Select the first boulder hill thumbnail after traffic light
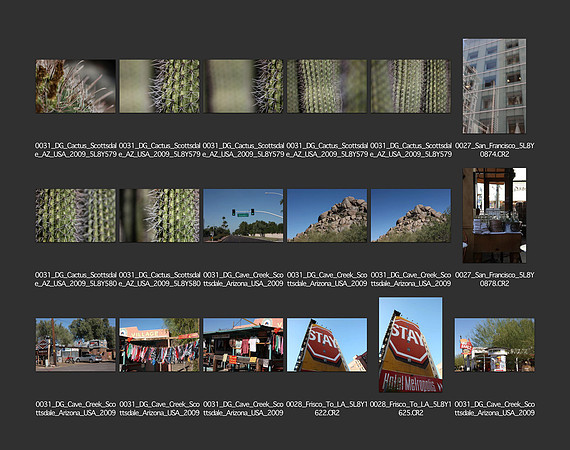Viewport: 570px width, 450px height. [327, 215]
